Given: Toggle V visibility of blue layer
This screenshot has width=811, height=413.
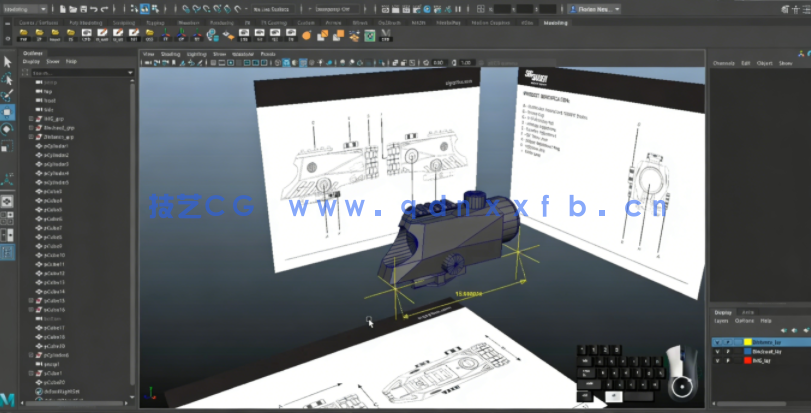Looking at the screenshot, I should 716,351.
